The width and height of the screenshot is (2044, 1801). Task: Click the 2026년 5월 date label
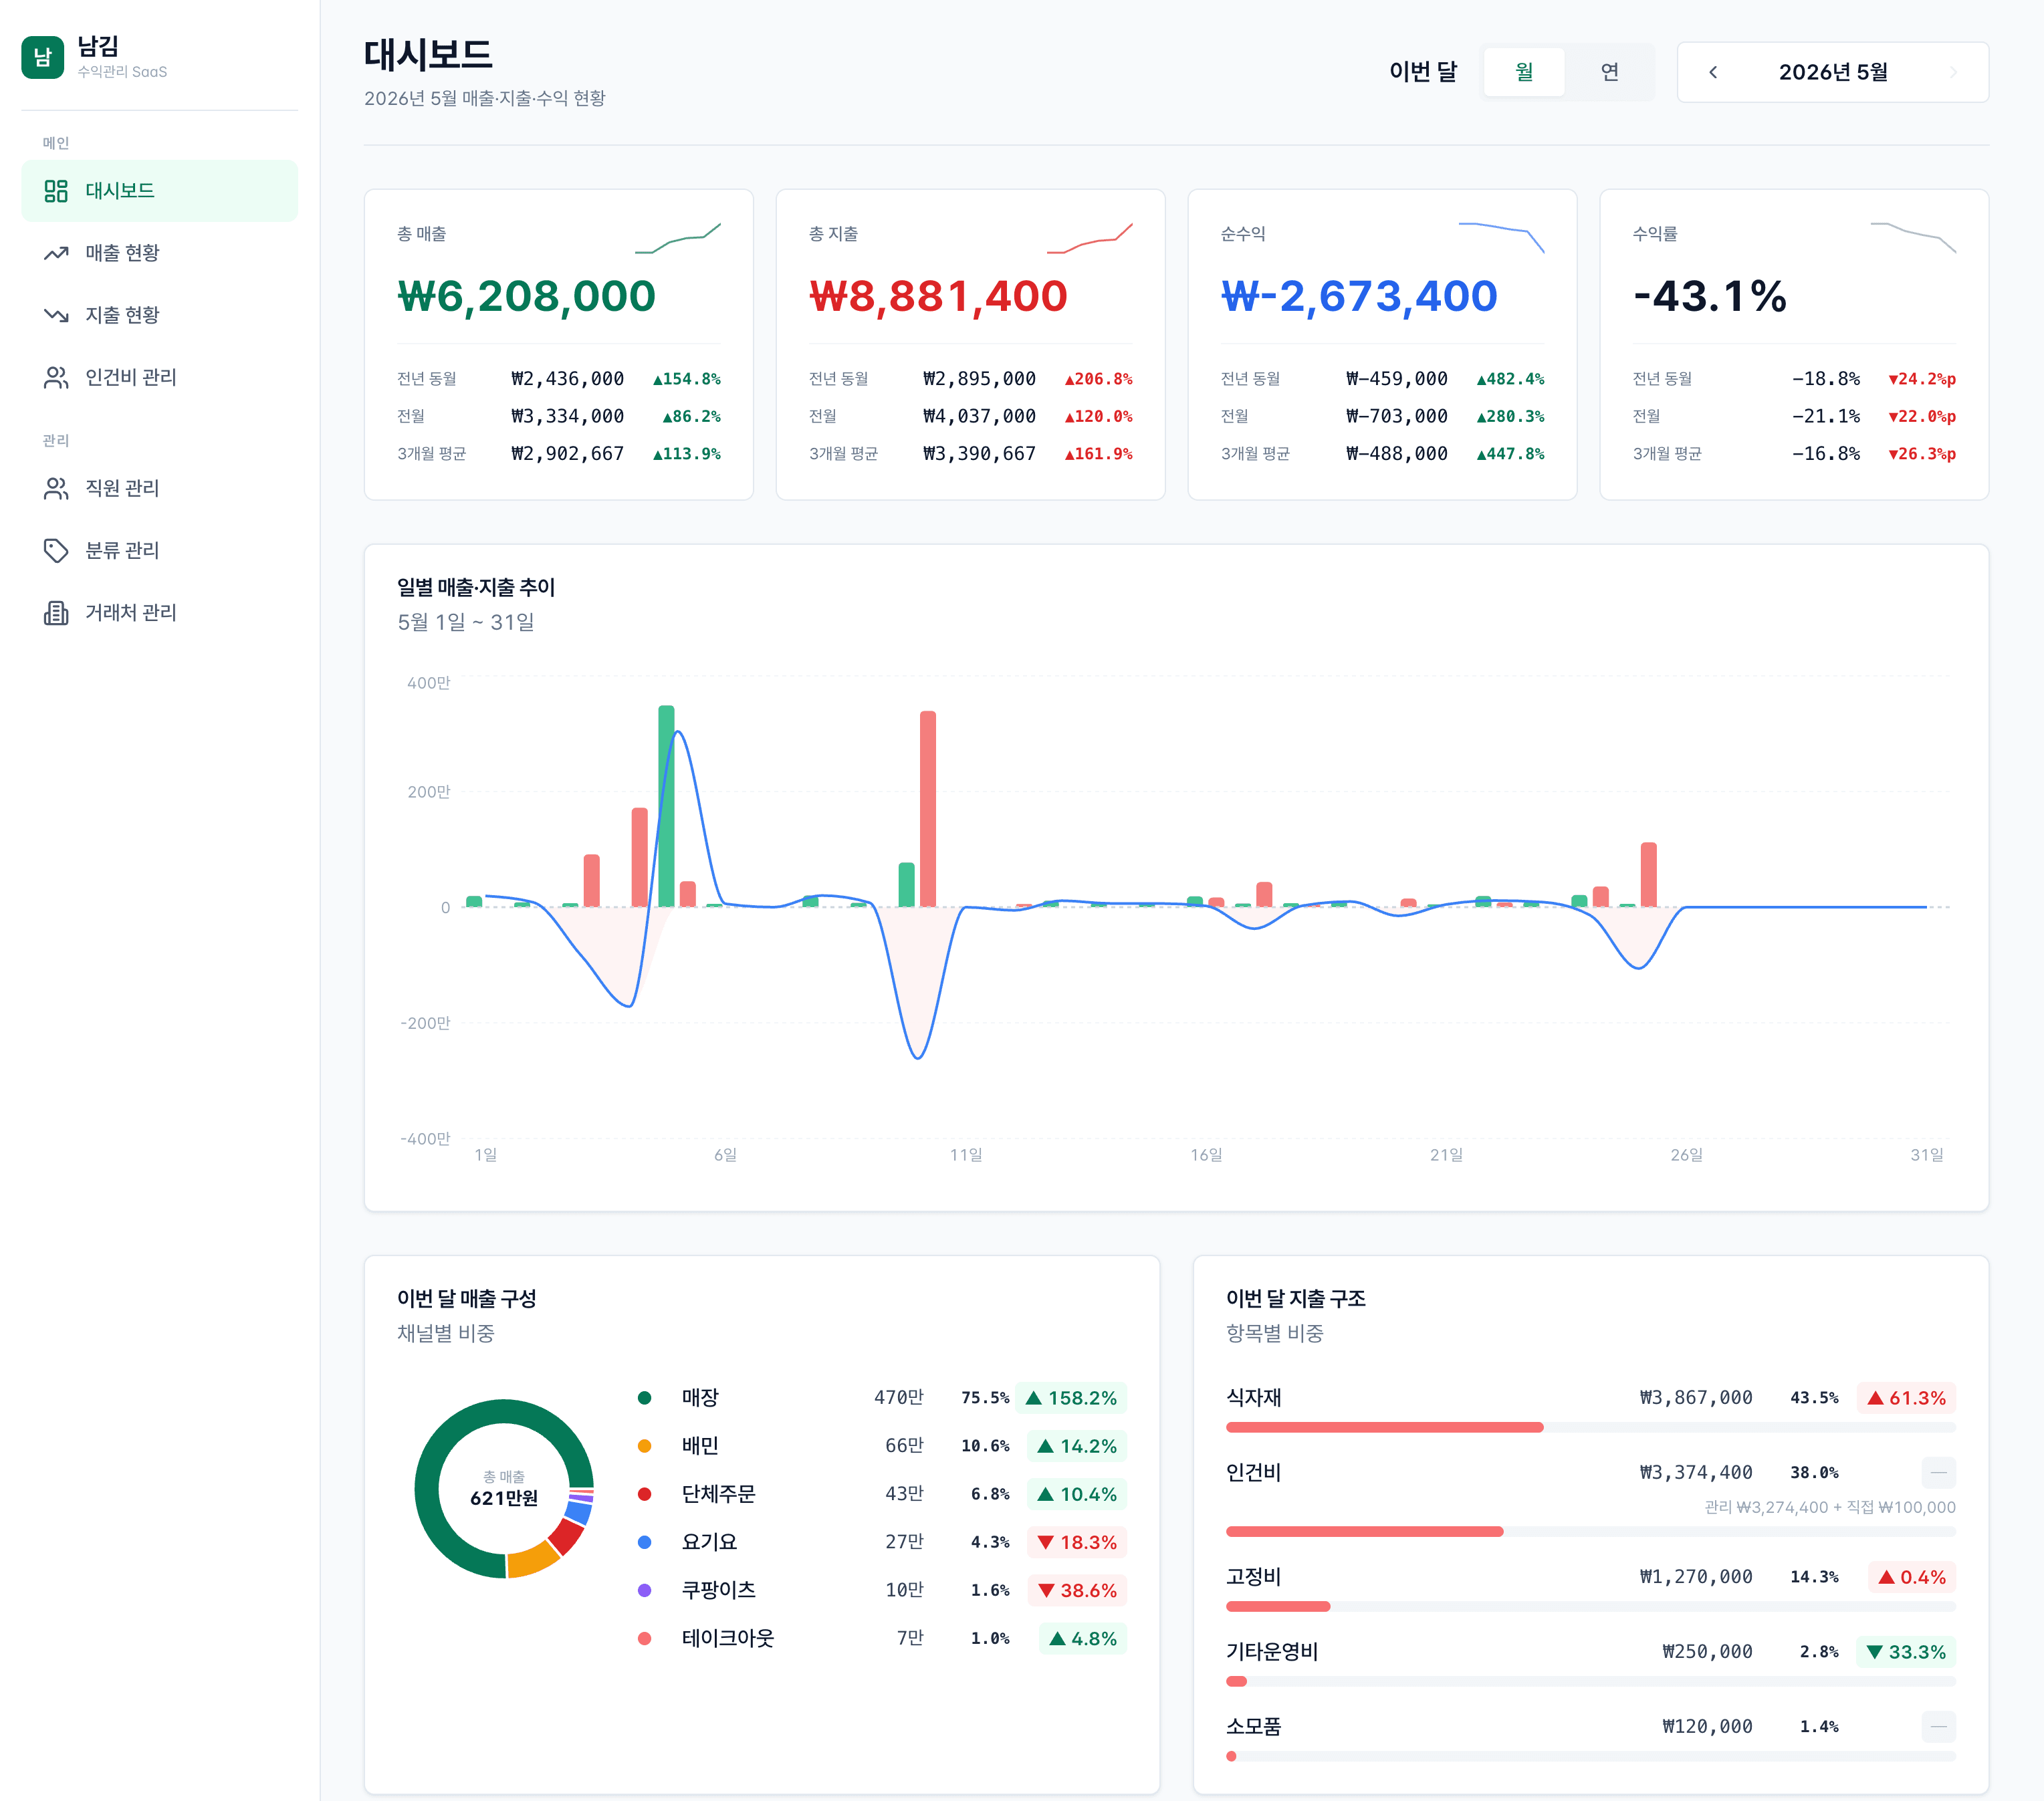1833,72
